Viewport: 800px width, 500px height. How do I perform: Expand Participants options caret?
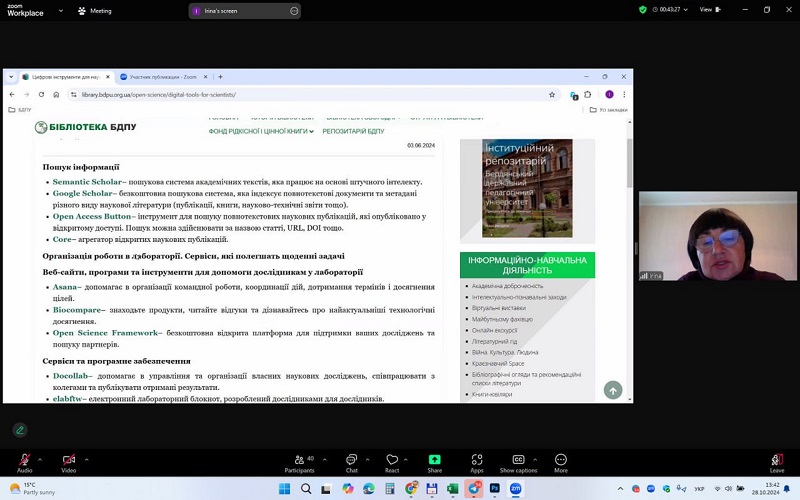click(324, 459)
